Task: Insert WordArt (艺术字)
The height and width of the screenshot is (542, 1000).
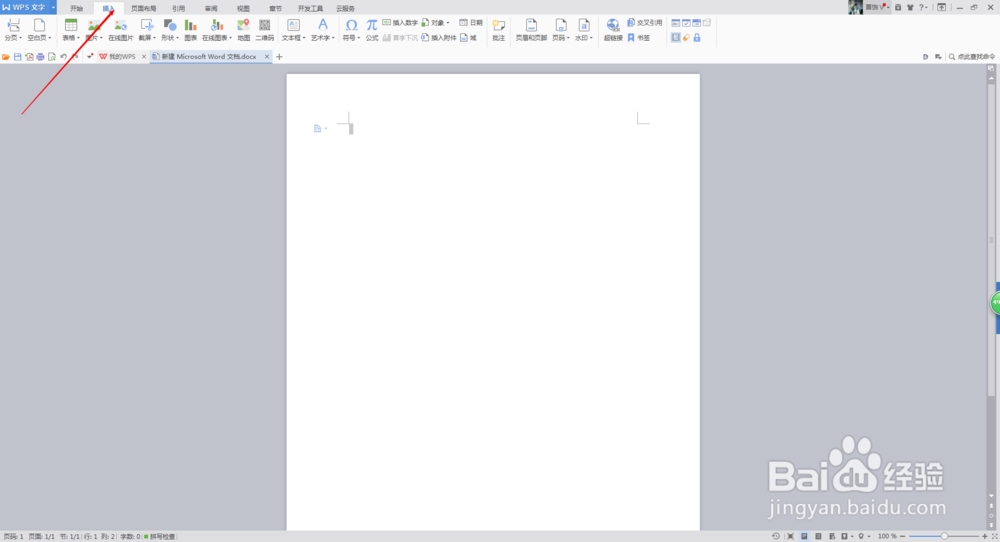Action: (x=323, y=30)
